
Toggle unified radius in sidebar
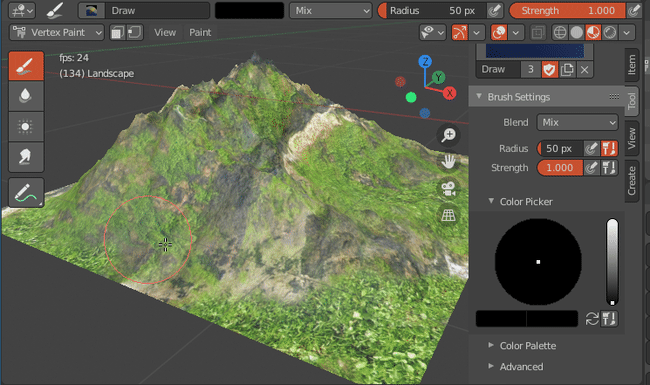[x=609, y=148]
